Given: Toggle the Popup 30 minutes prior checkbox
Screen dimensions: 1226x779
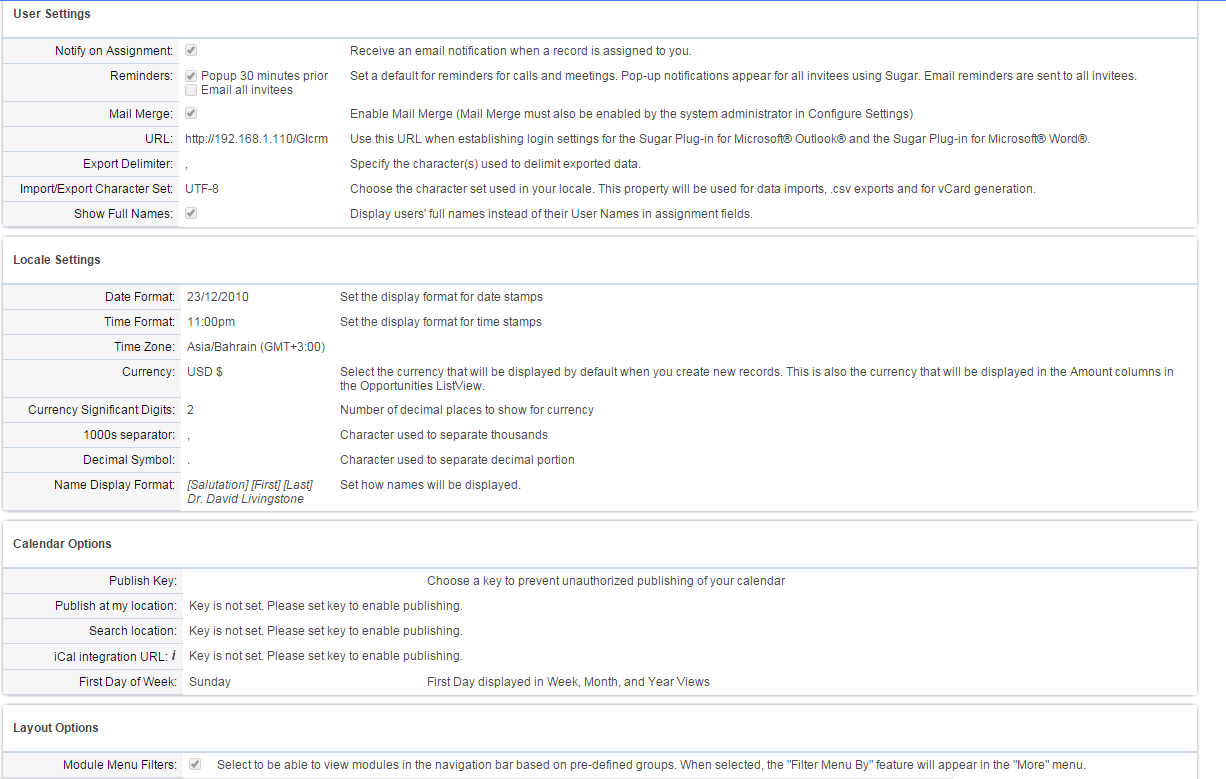Looking at the screenshot, I should coord(191,76).
